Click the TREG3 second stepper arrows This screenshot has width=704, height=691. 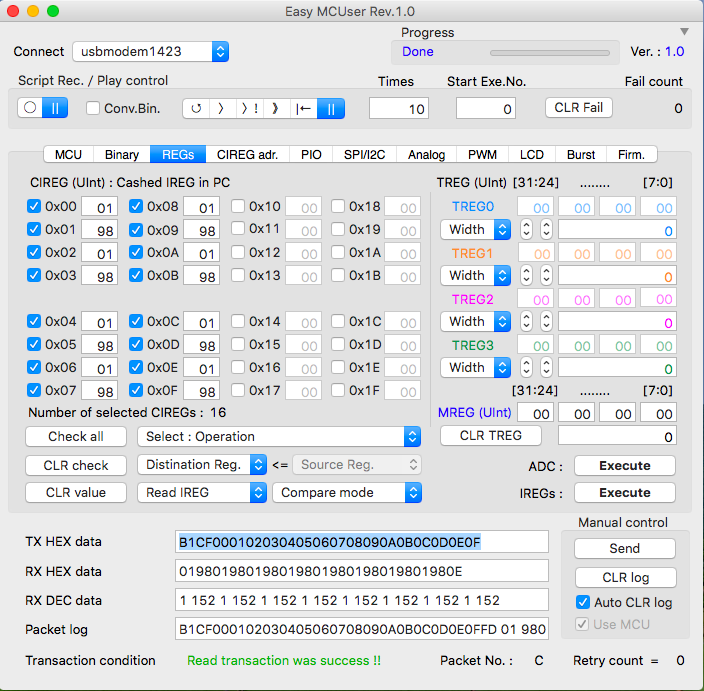tap(546, 367)
